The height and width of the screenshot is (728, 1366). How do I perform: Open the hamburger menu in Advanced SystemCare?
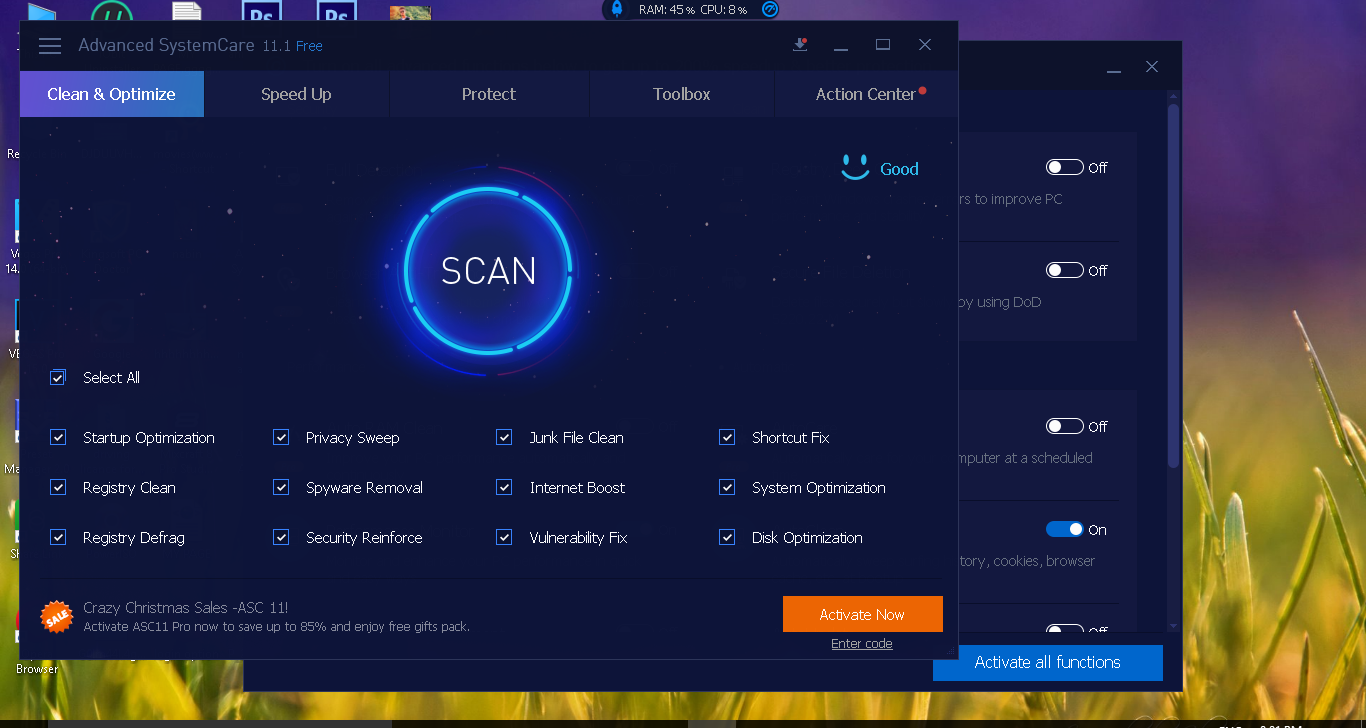[50, 46]
